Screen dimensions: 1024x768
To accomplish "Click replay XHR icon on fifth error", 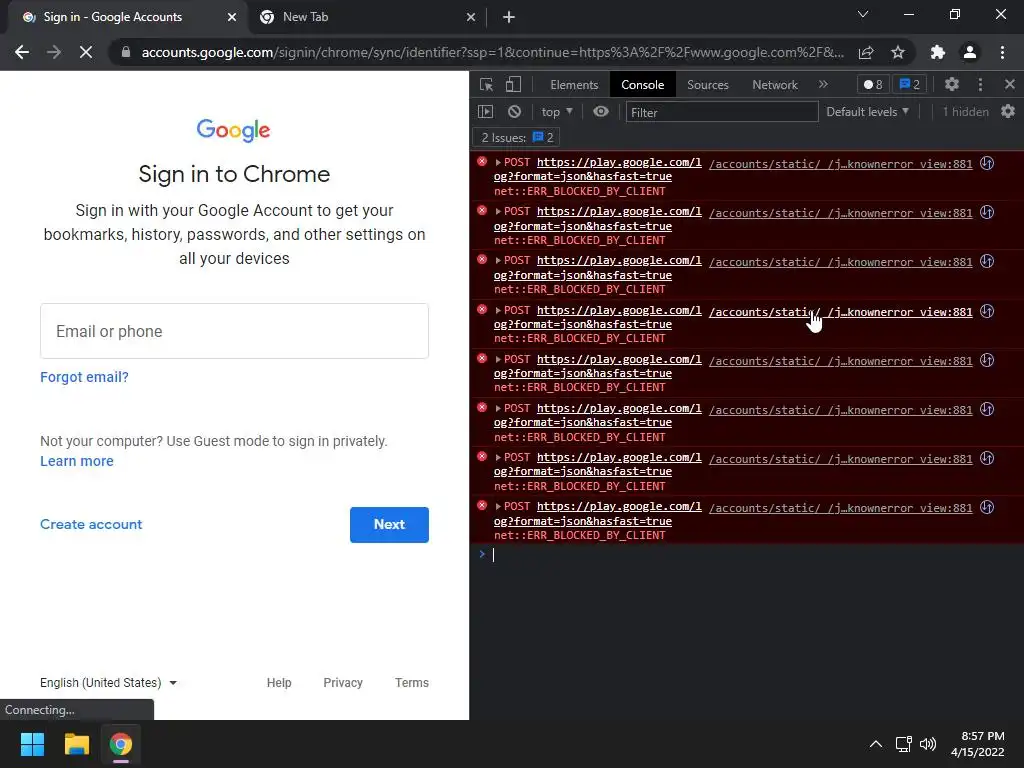I will 987,360.
